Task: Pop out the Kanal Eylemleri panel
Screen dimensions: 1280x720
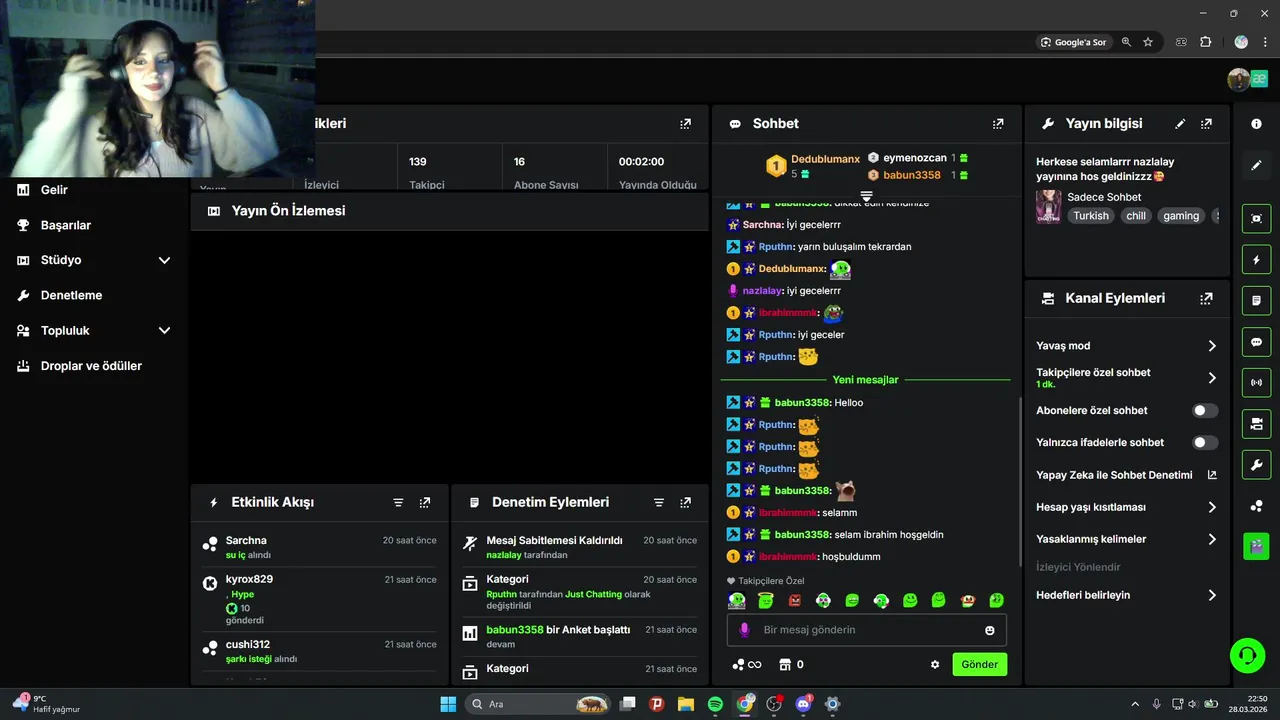Action: pyautogui.click(x=1206, y=298)
